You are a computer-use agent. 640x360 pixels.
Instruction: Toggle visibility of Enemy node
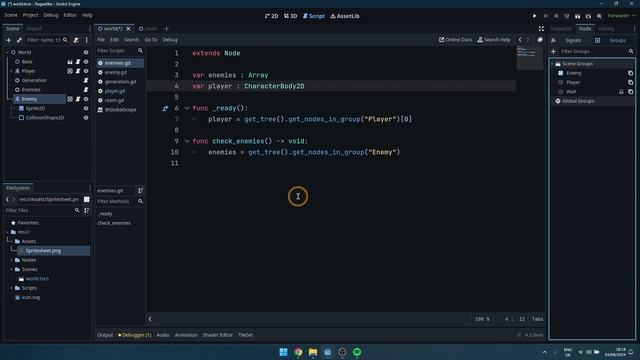click(86, 99)
